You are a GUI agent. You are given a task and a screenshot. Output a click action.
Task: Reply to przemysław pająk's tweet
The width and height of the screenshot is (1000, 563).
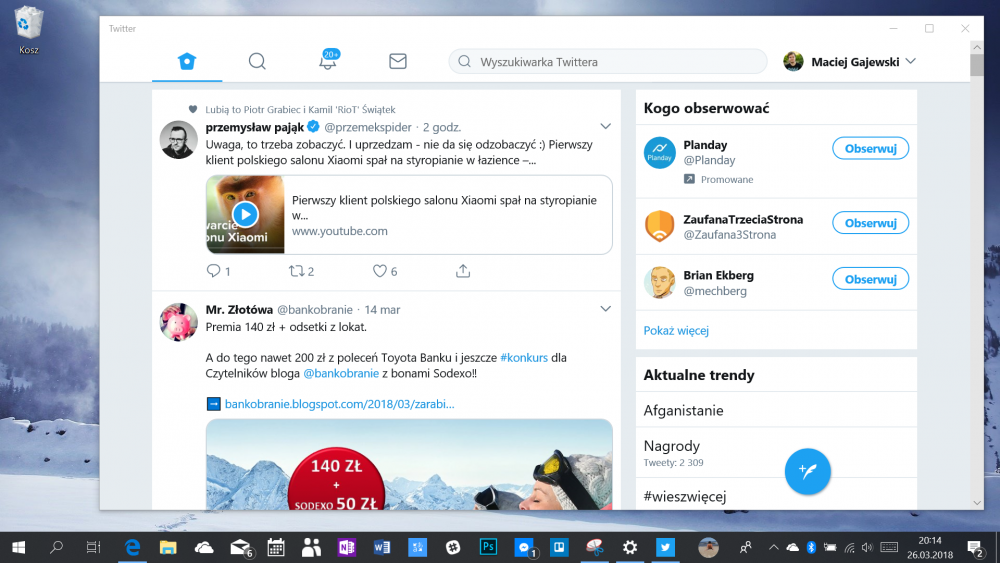pos(213,271)
